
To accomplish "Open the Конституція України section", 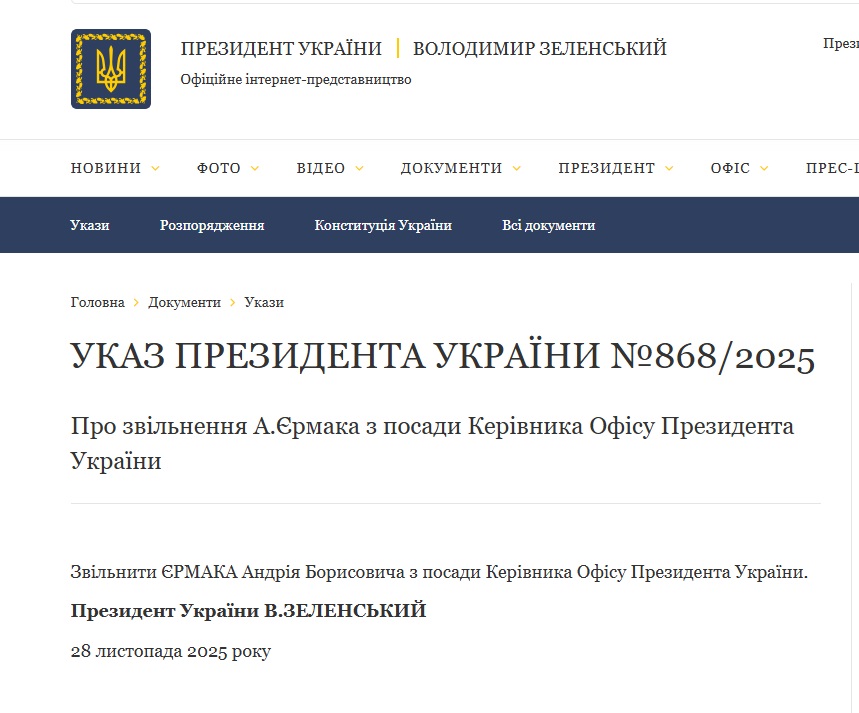I will pyautogui.click(x=383, y=225).
